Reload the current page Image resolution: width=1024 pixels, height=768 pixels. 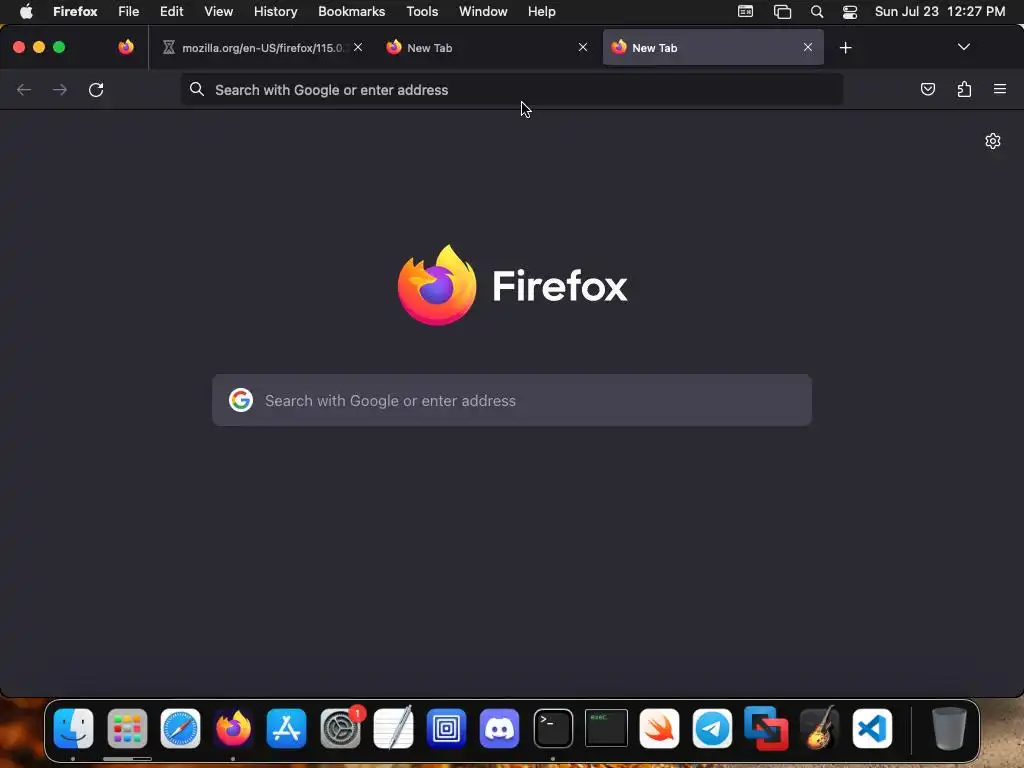(96, 89)
